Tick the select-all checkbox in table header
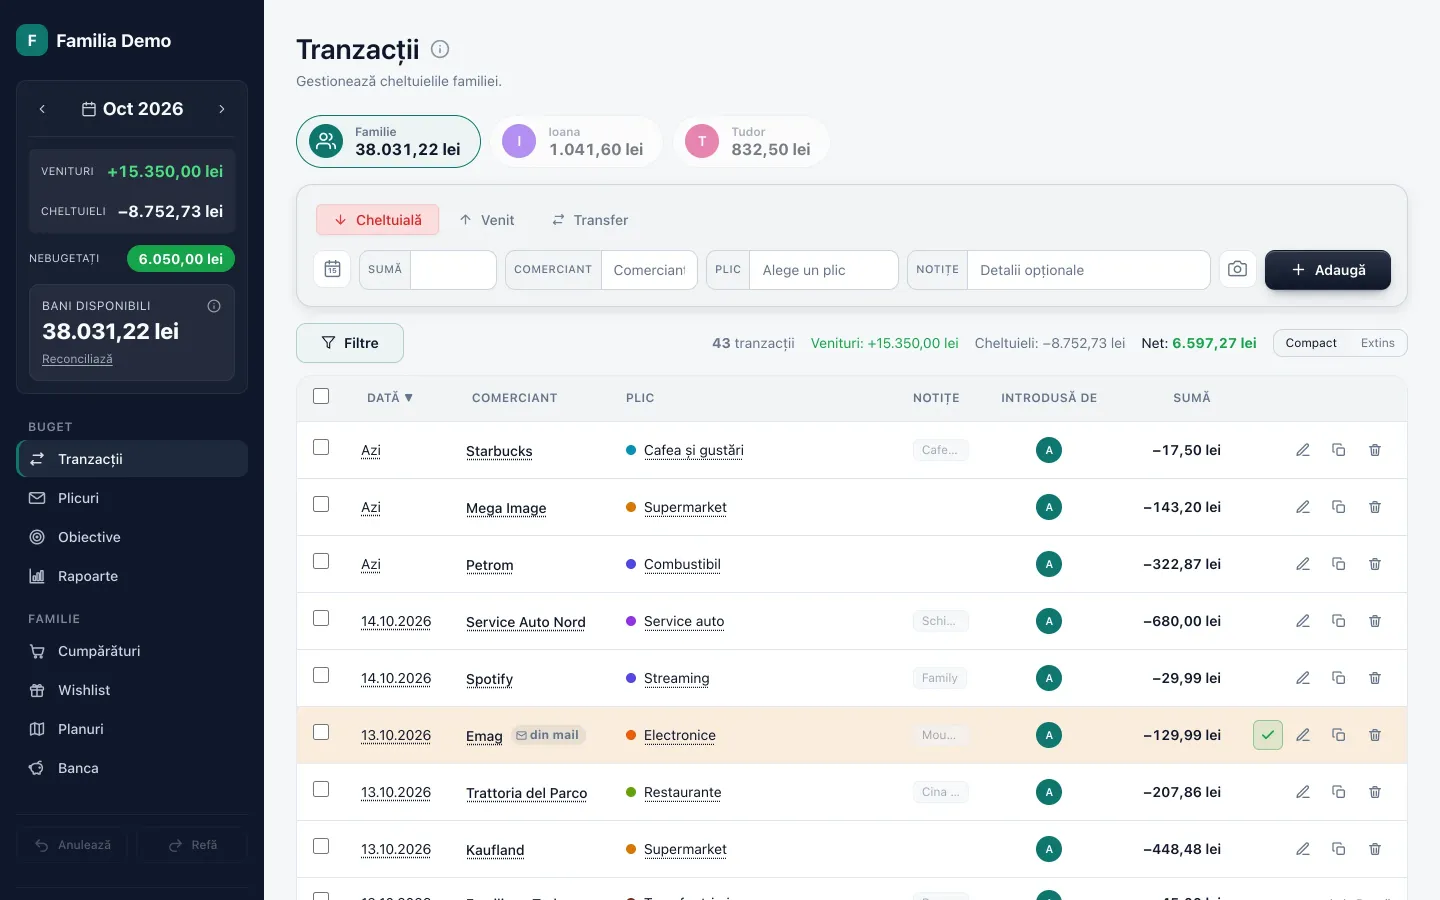 321,396
